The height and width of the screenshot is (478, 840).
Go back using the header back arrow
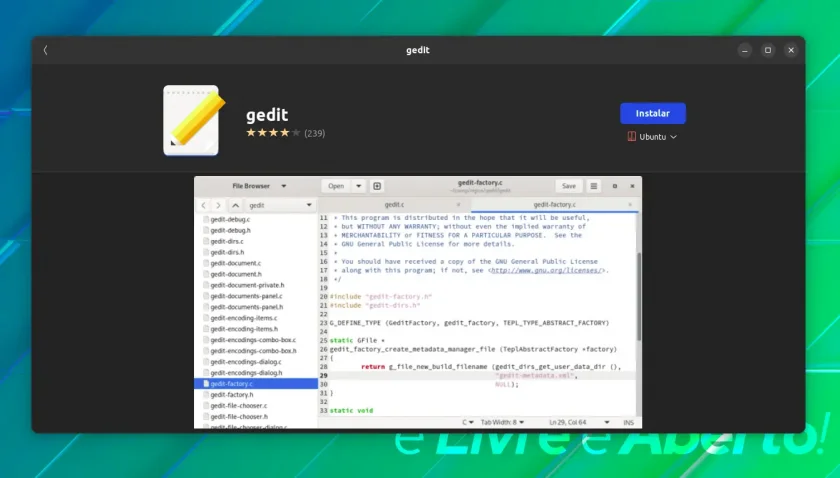[46, 50]
